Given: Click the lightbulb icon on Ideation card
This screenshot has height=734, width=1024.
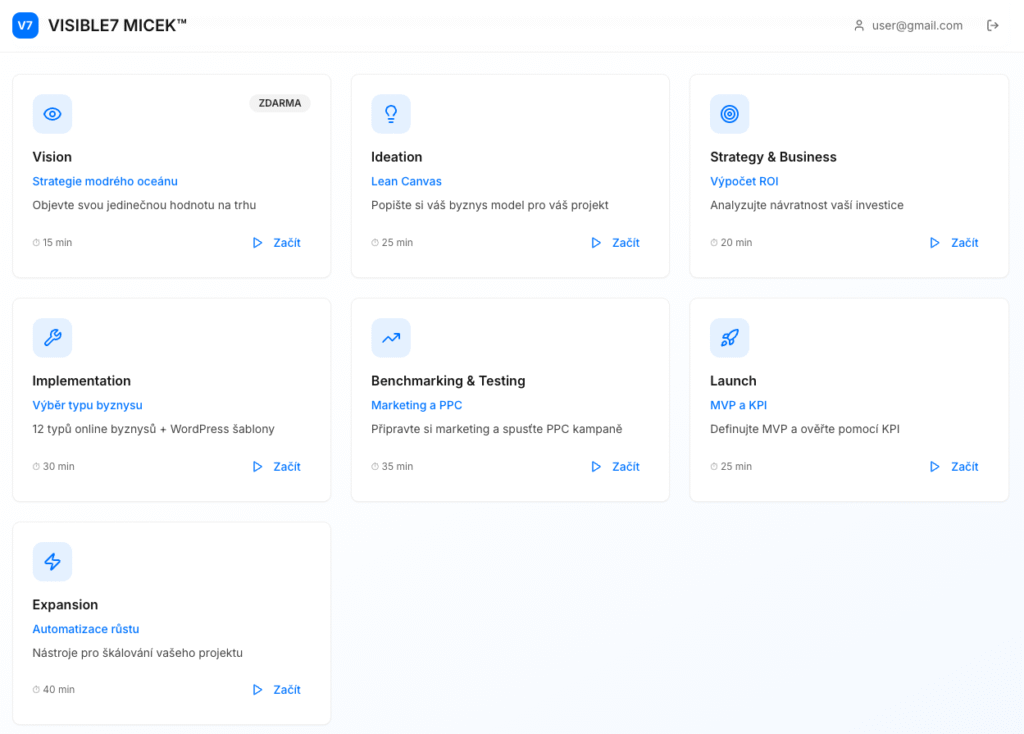Looking at the screenshot, I should [x=391, y=114].
